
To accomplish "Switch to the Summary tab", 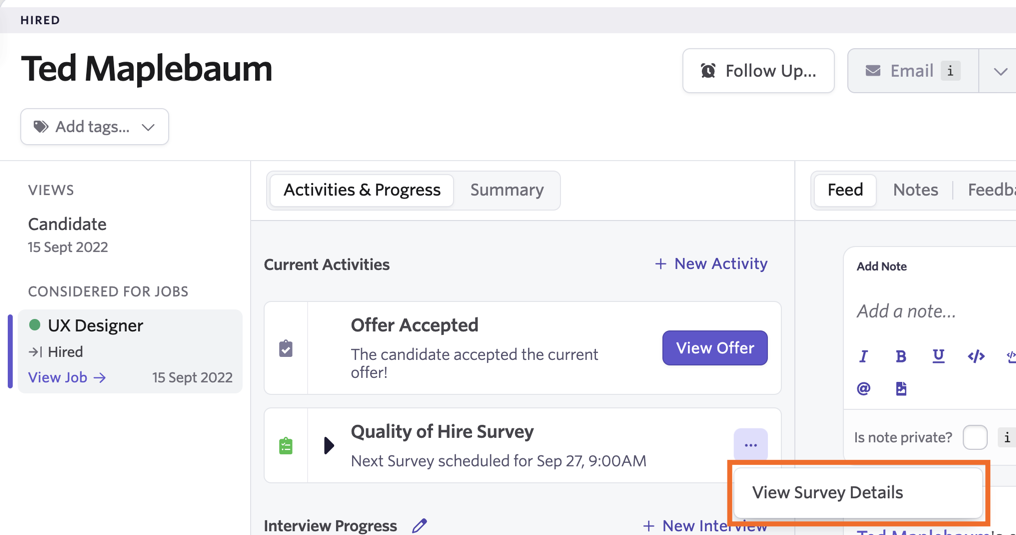I will pyautogui.click(x=507, y=190).
